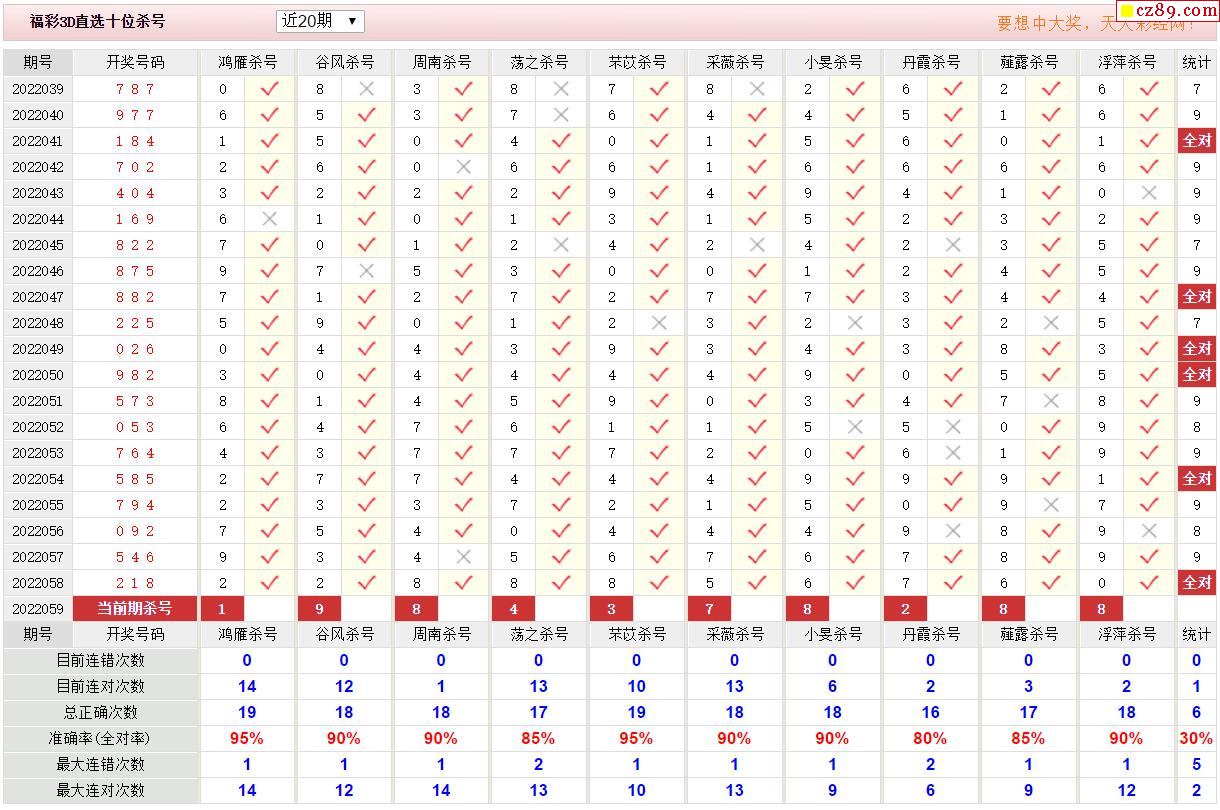Click the X mark for 谷风杀号 in row 2022046

(x=367, y=271)
